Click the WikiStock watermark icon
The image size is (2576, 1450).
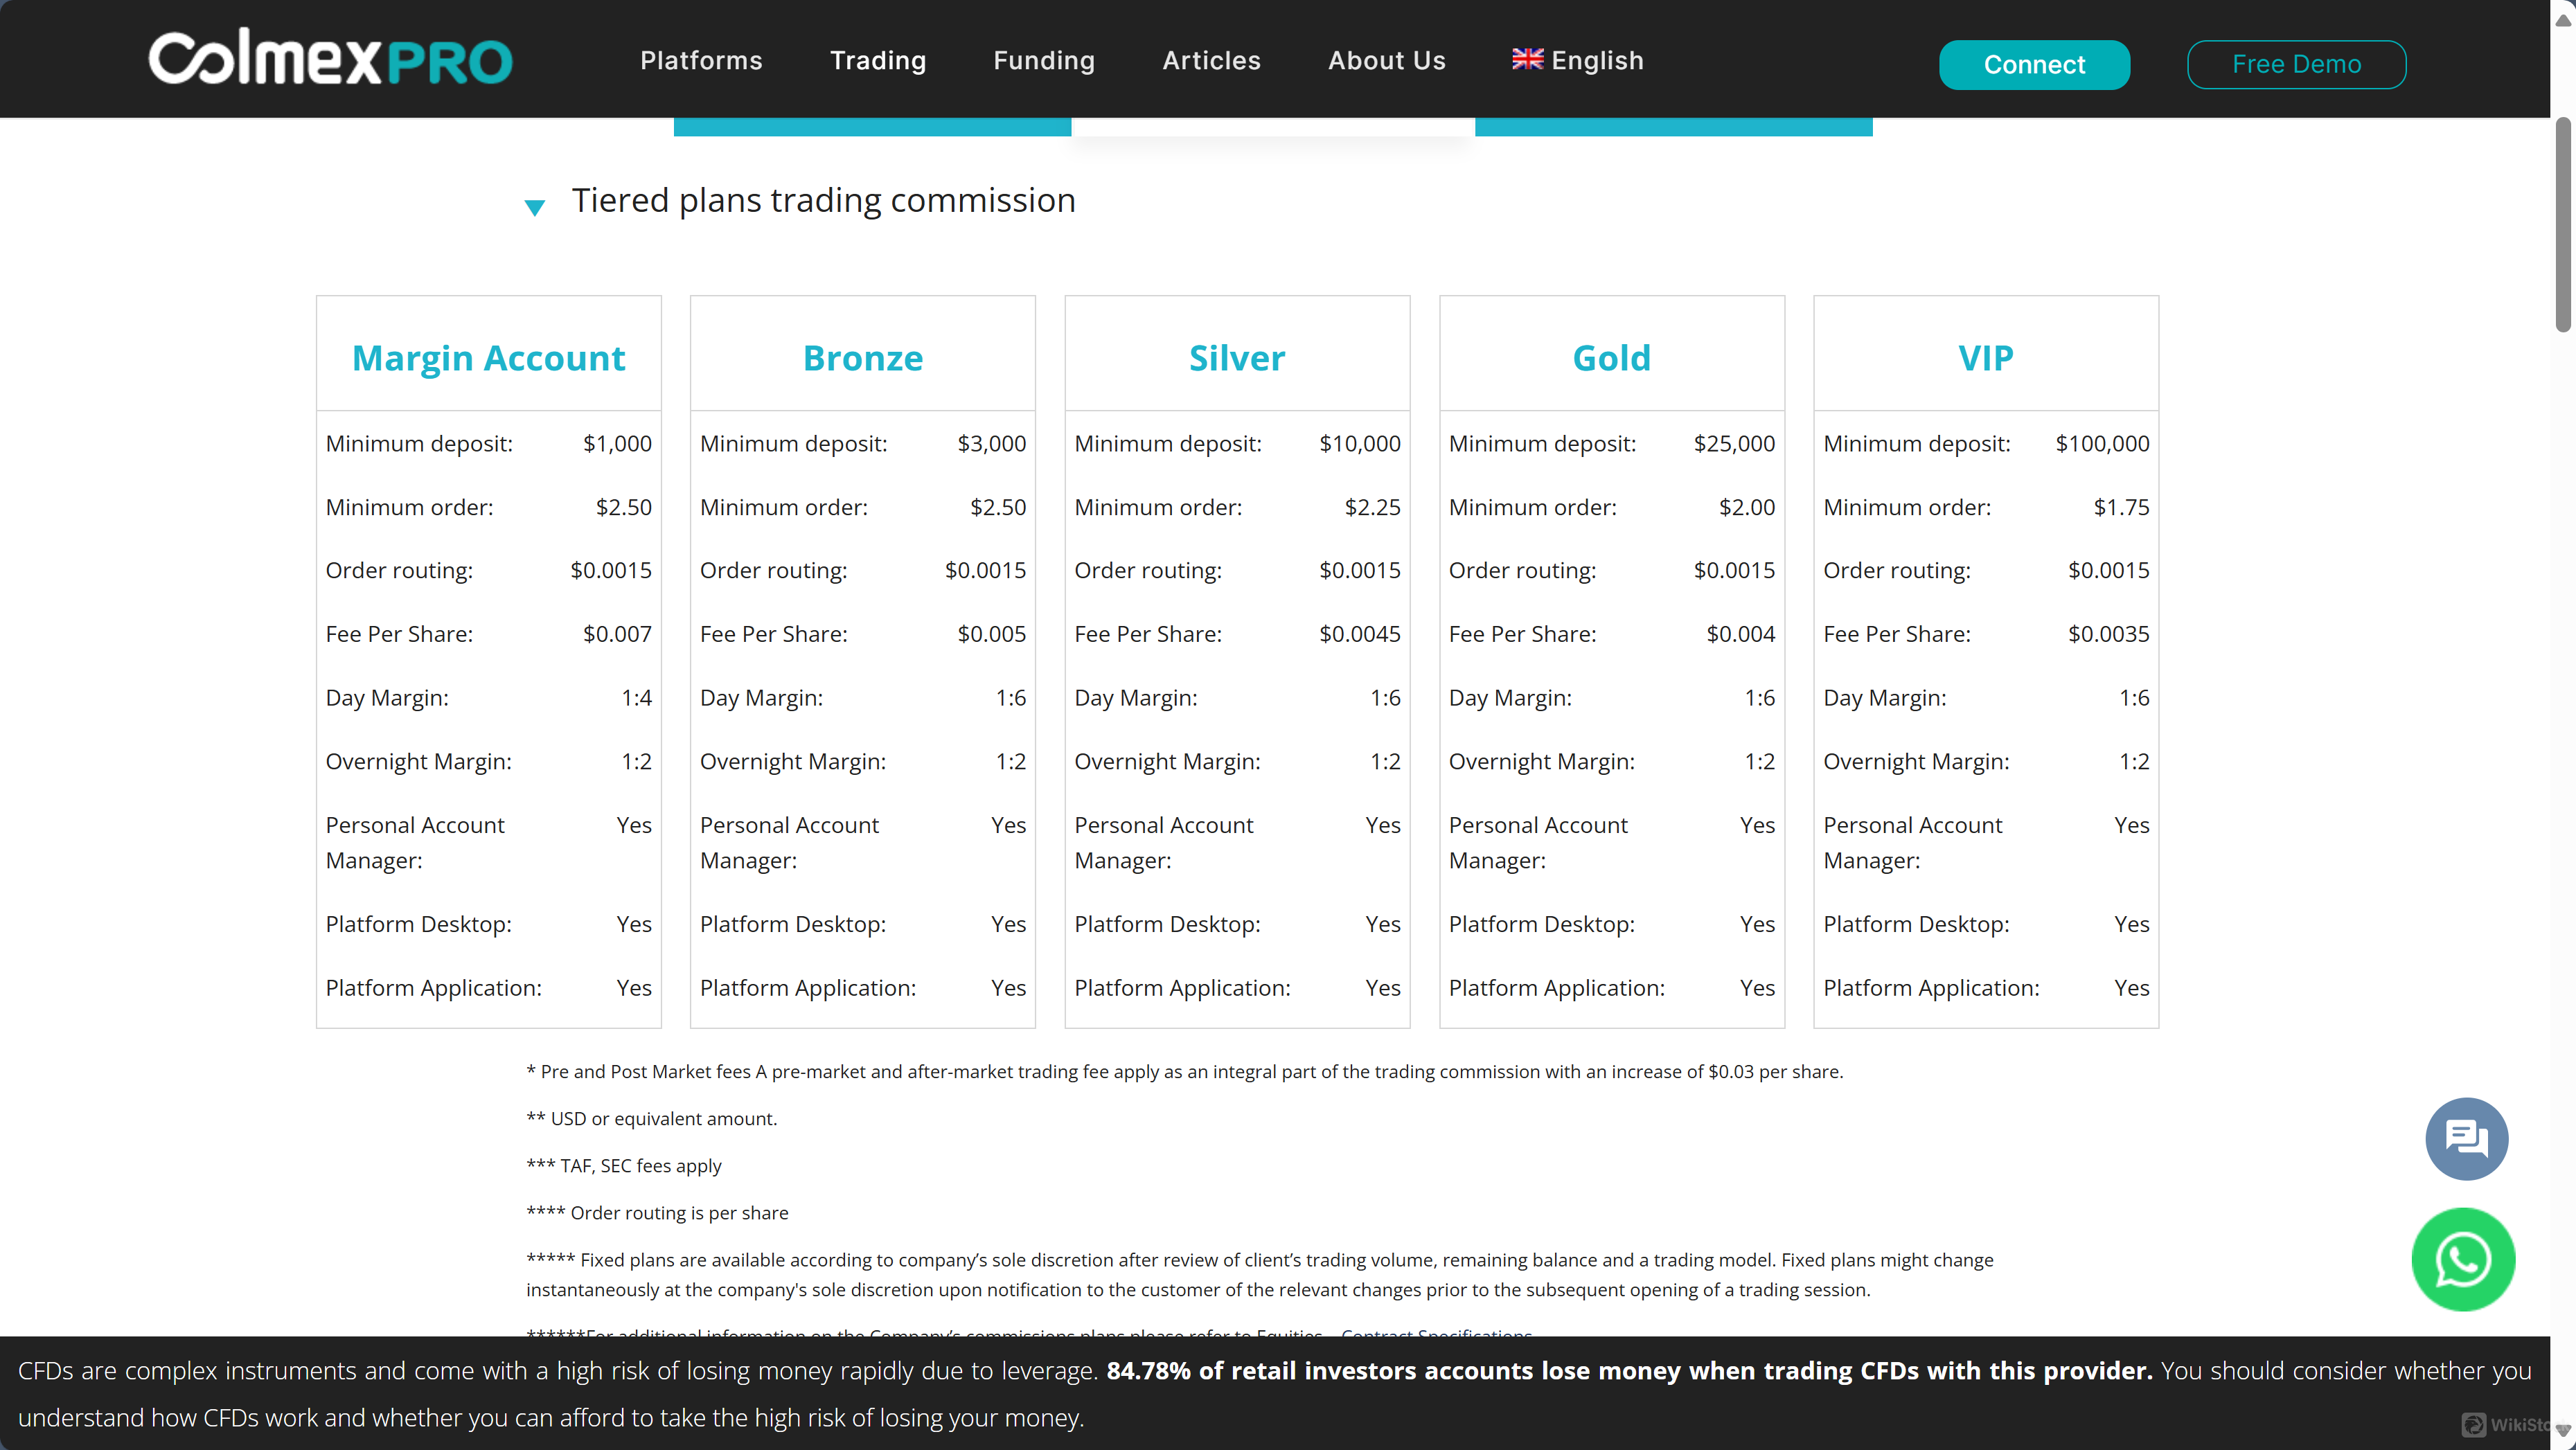(x=2474, y=1424)
